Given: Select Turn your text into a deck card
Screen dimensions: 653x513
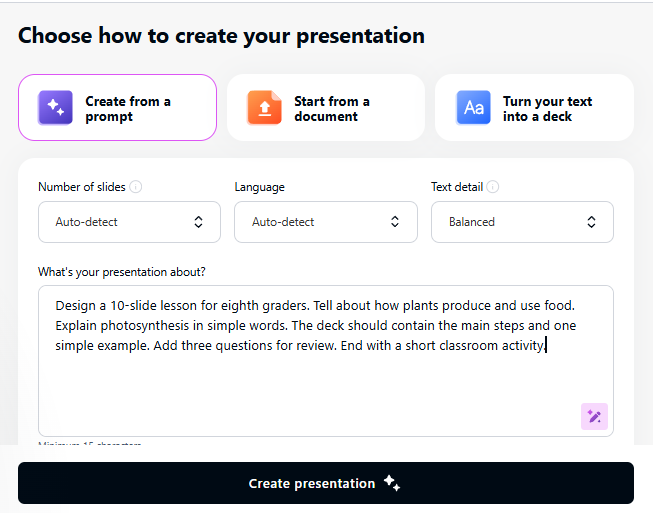Looking at the screenshot, I should coord(534,107).
